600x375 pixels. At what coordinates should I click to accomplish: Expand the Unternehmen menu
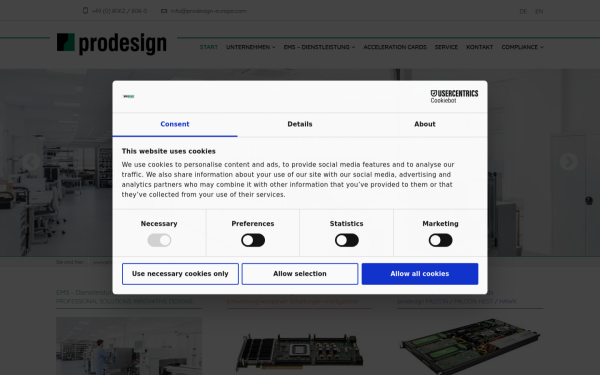251,47
